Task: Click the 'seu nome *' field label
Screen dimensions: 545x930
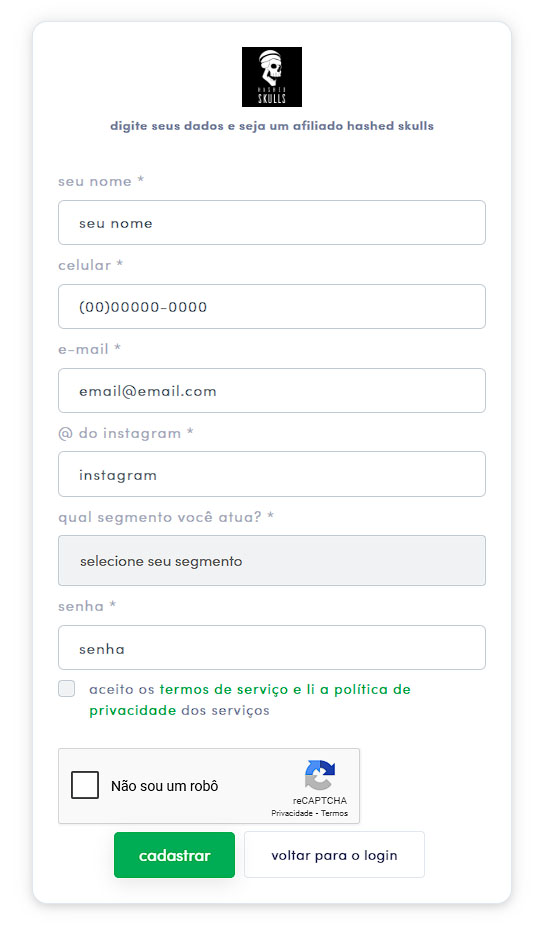Action: [x=101, y=181]
